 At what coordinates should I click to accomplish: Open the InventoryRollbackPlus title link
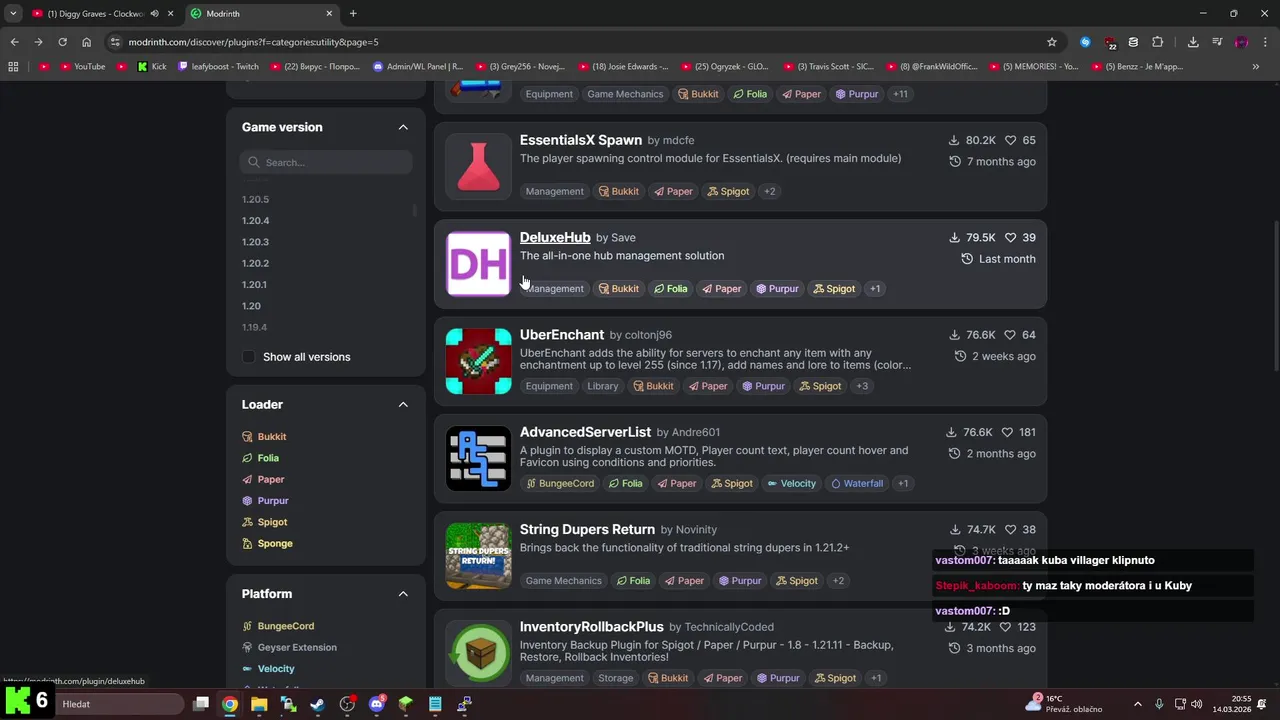pyautogui.click(x=592, y=627)
